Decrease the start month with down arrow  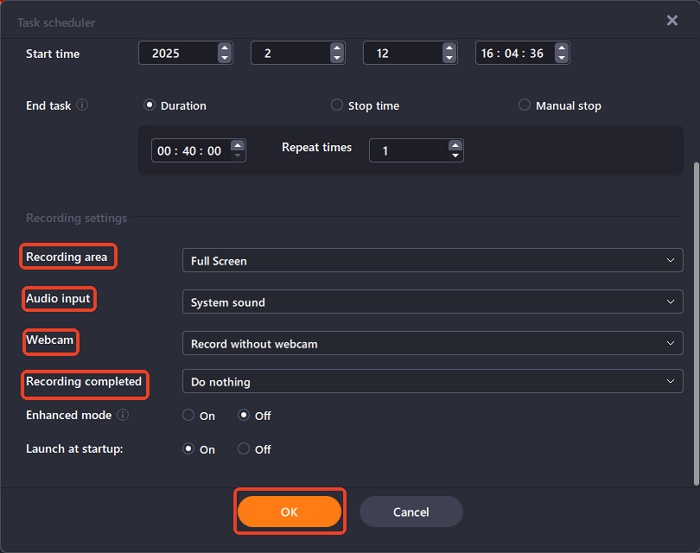point(337,59)
